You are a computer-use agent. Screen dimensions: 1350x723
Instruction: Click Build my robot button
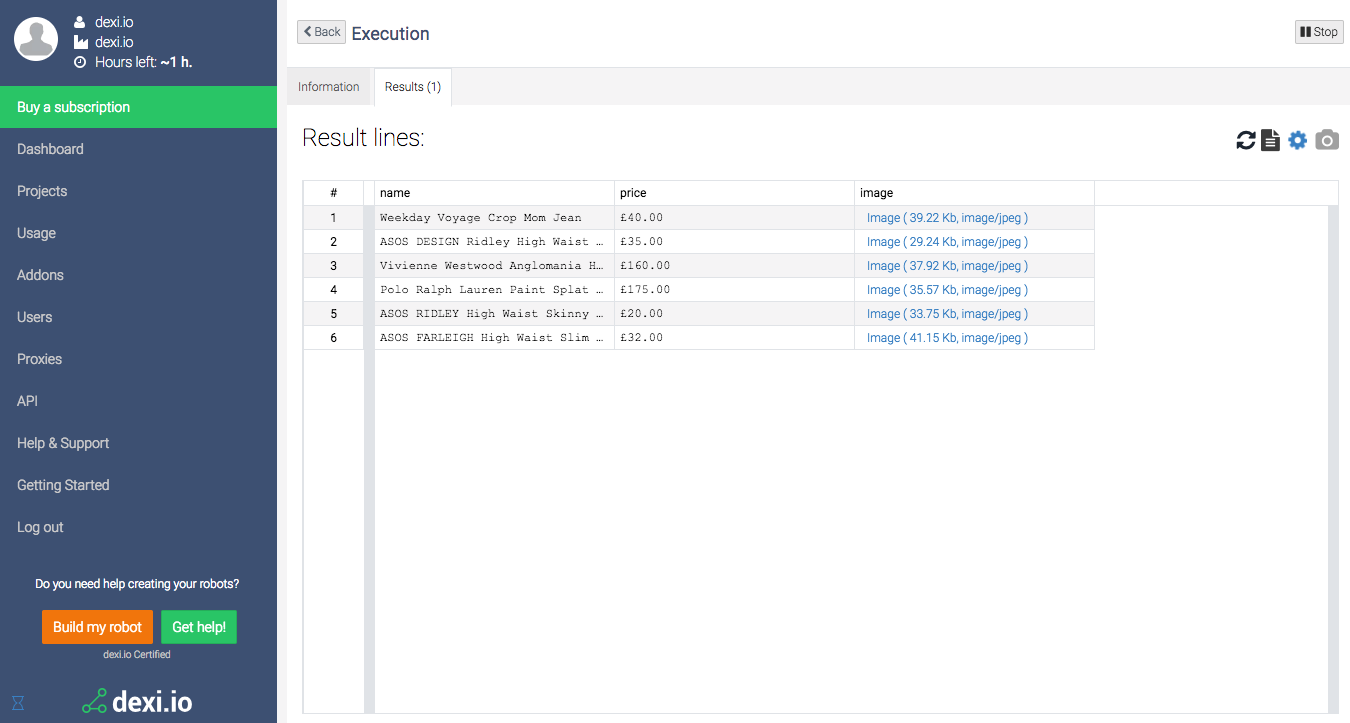tap(97, 627)
